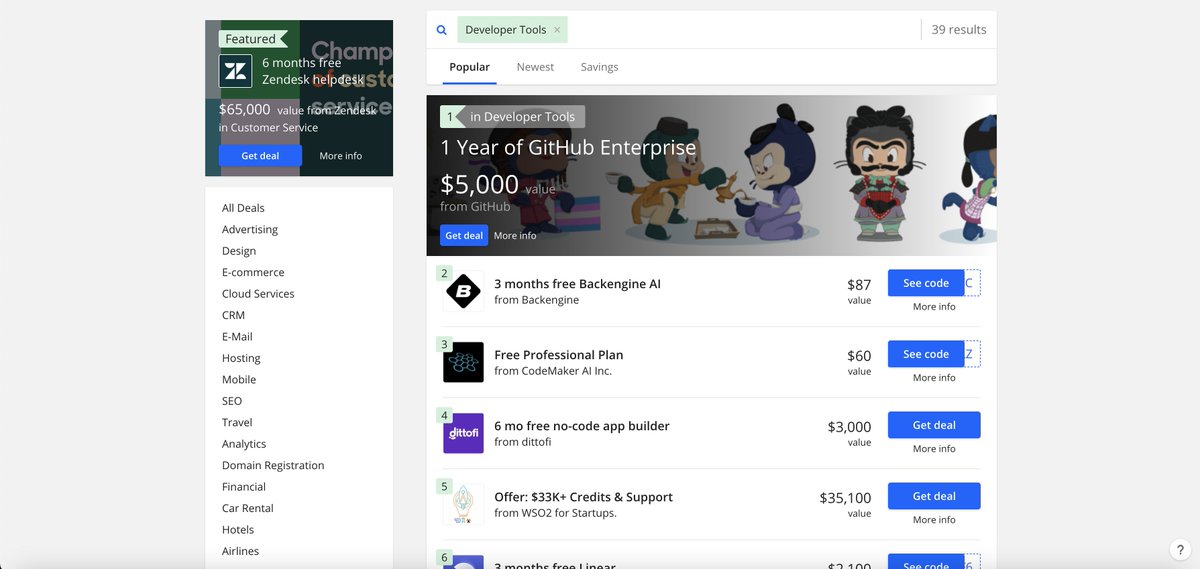1200x569 pixels.
Task: Select the Hotels category
Action: pyautogui.click(x=238, y=530)
